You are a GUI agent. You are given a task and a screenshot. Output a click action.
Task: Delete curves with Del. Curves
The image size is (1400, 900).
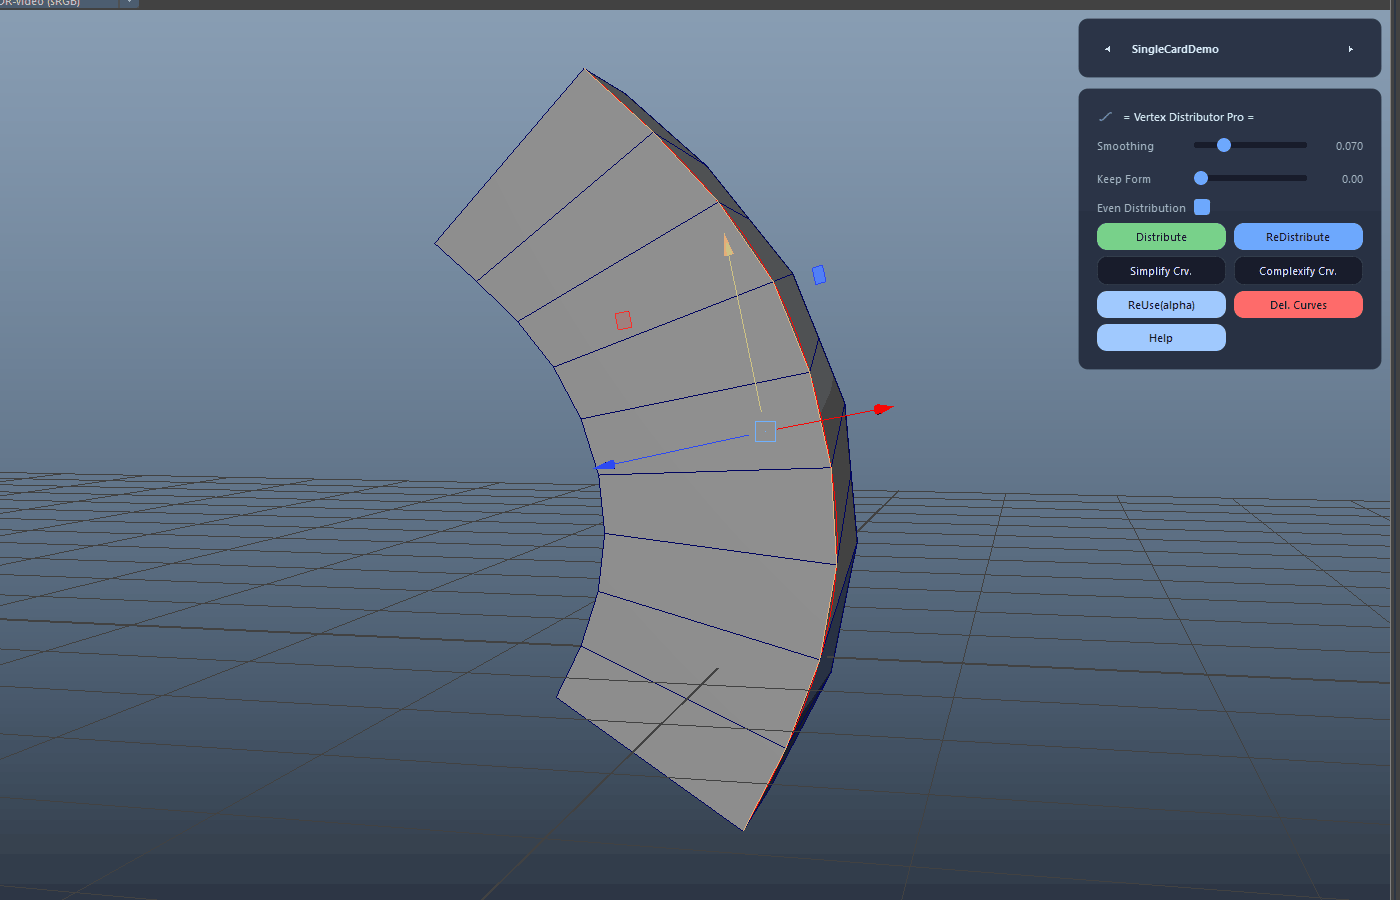coord(1298,305)
